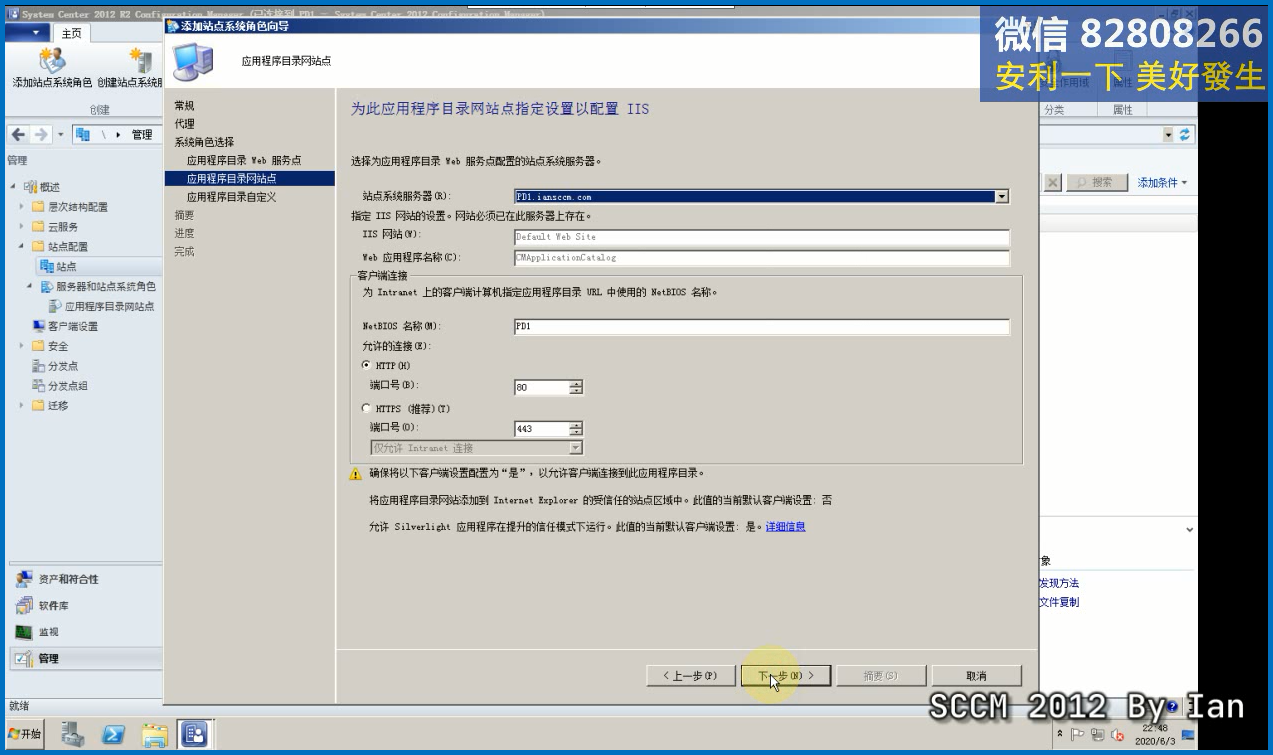Open the 软件库 workspace icon
This screenshot has width=1273, height=755.
pos(24,605)
